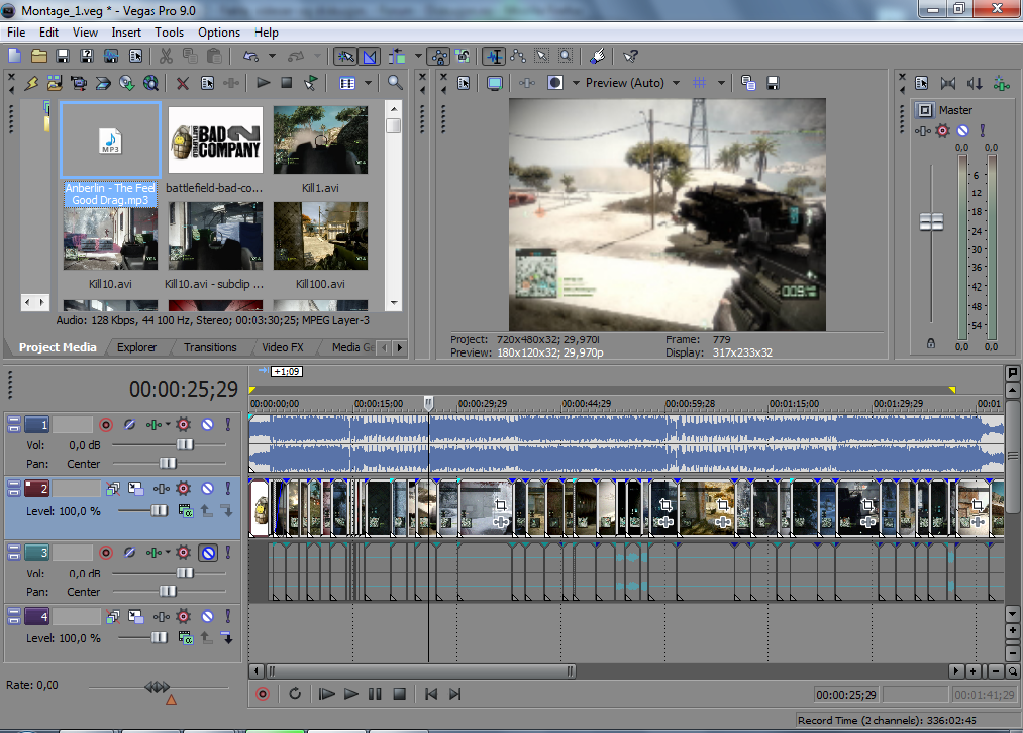The image size is (1023, 733).
Task: Click external monitor preview icon
Action: pos(495,83)
